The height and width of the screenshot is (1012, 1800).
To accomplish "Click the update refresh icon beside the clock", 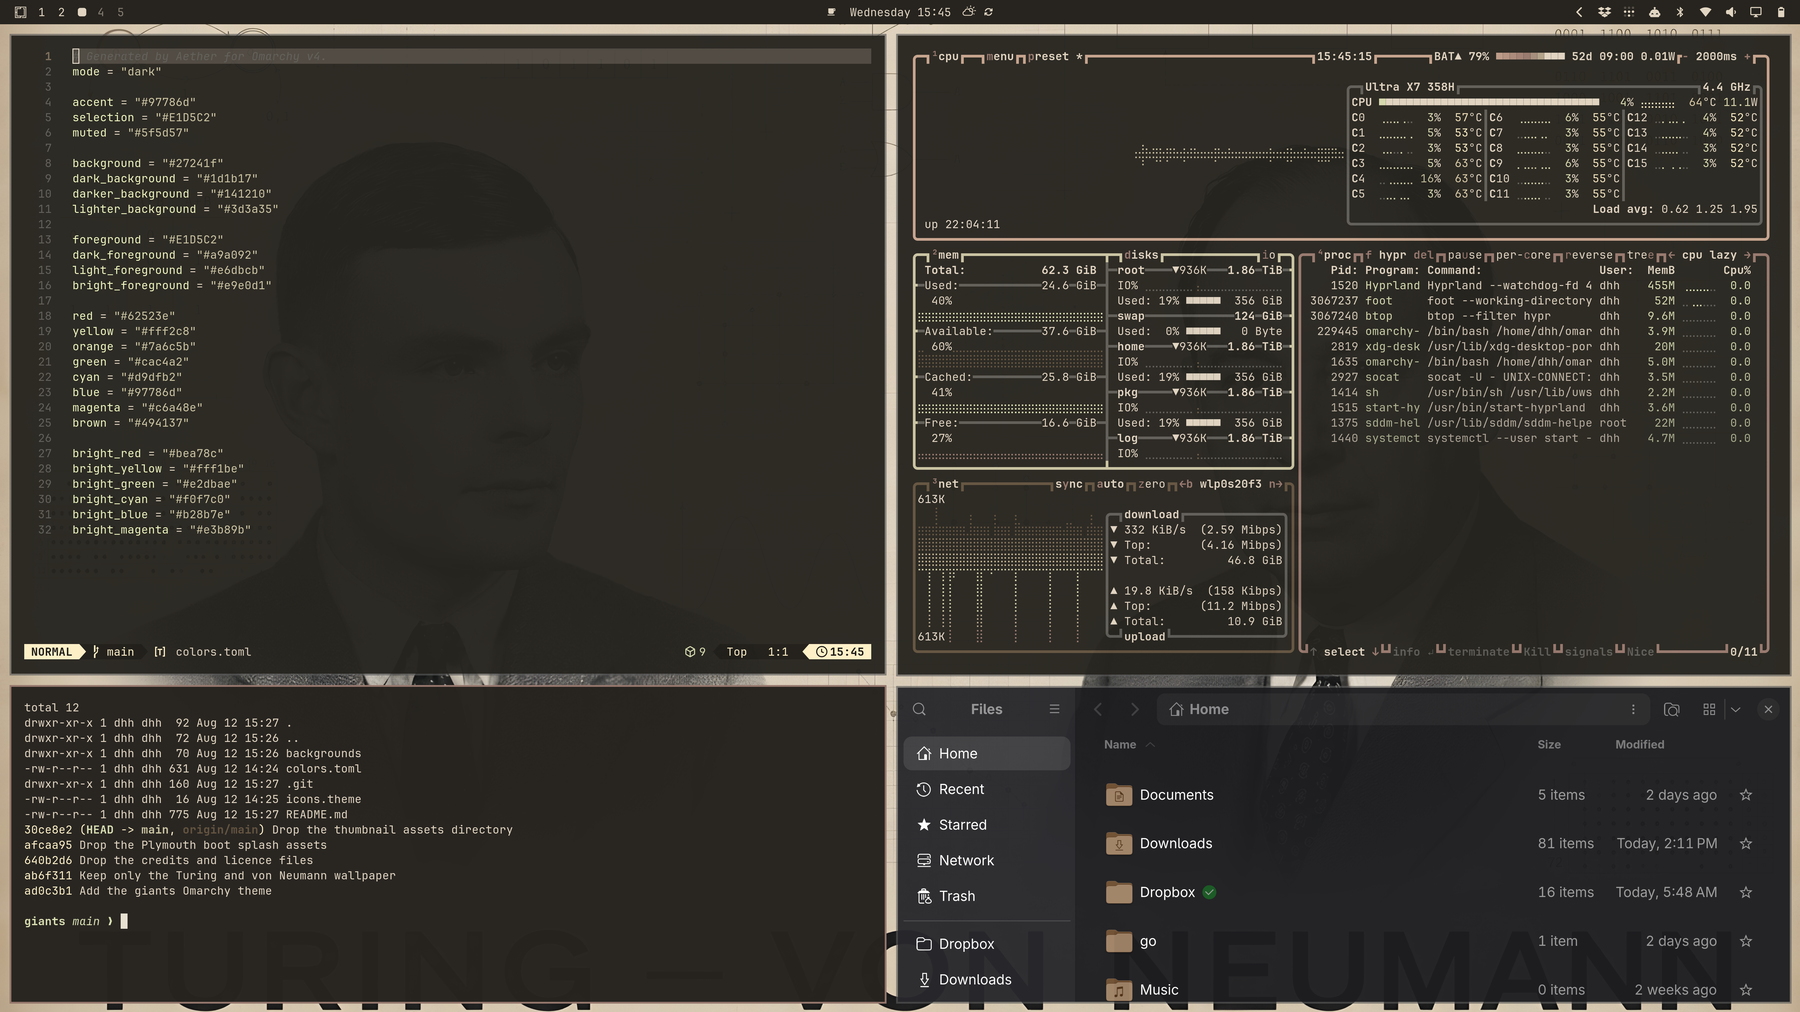I will pyautogui.click(x=988, y=12).
